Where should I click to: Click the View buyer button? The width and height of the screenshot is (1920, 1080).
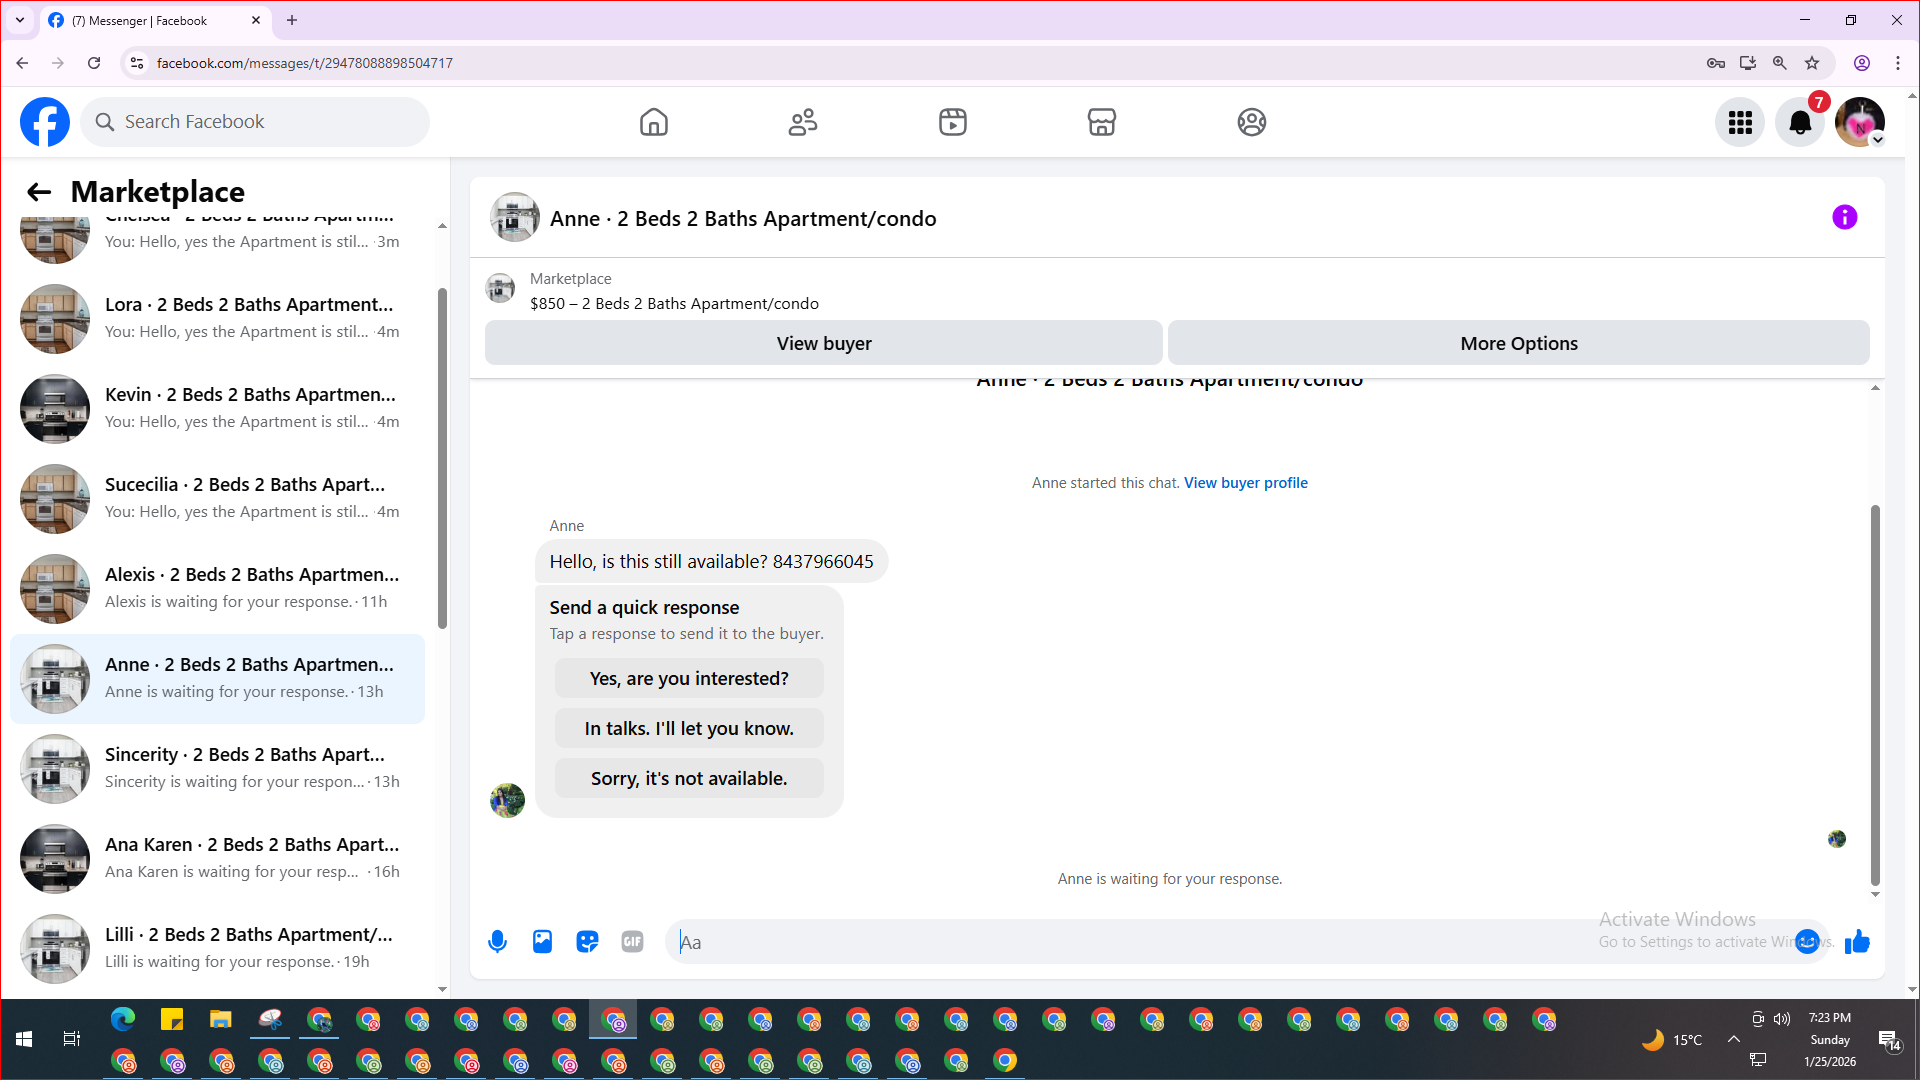pyautogui.click(x=823, y=343)
